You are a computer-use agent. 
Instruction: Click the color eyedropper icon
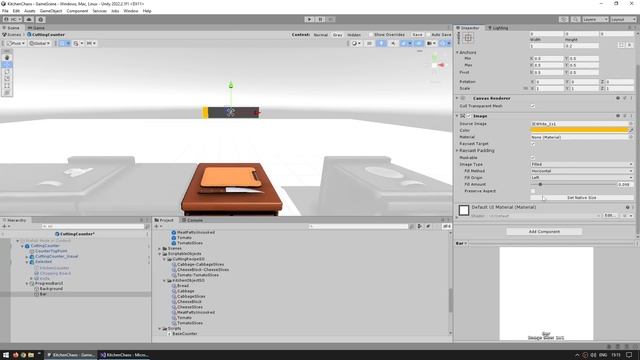(631, 130)
